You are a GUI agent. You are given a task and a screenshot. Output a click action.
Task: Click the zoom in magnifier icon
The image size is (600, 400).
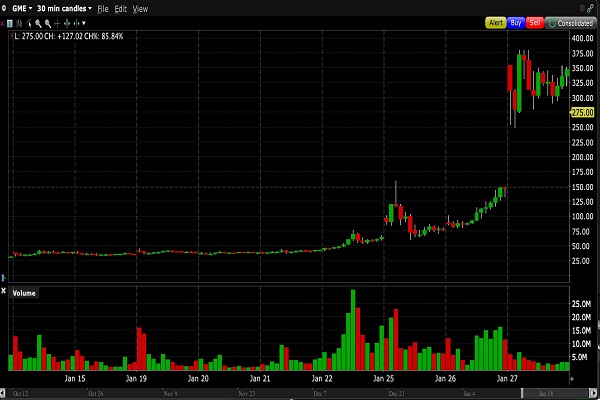click(38, 24)
